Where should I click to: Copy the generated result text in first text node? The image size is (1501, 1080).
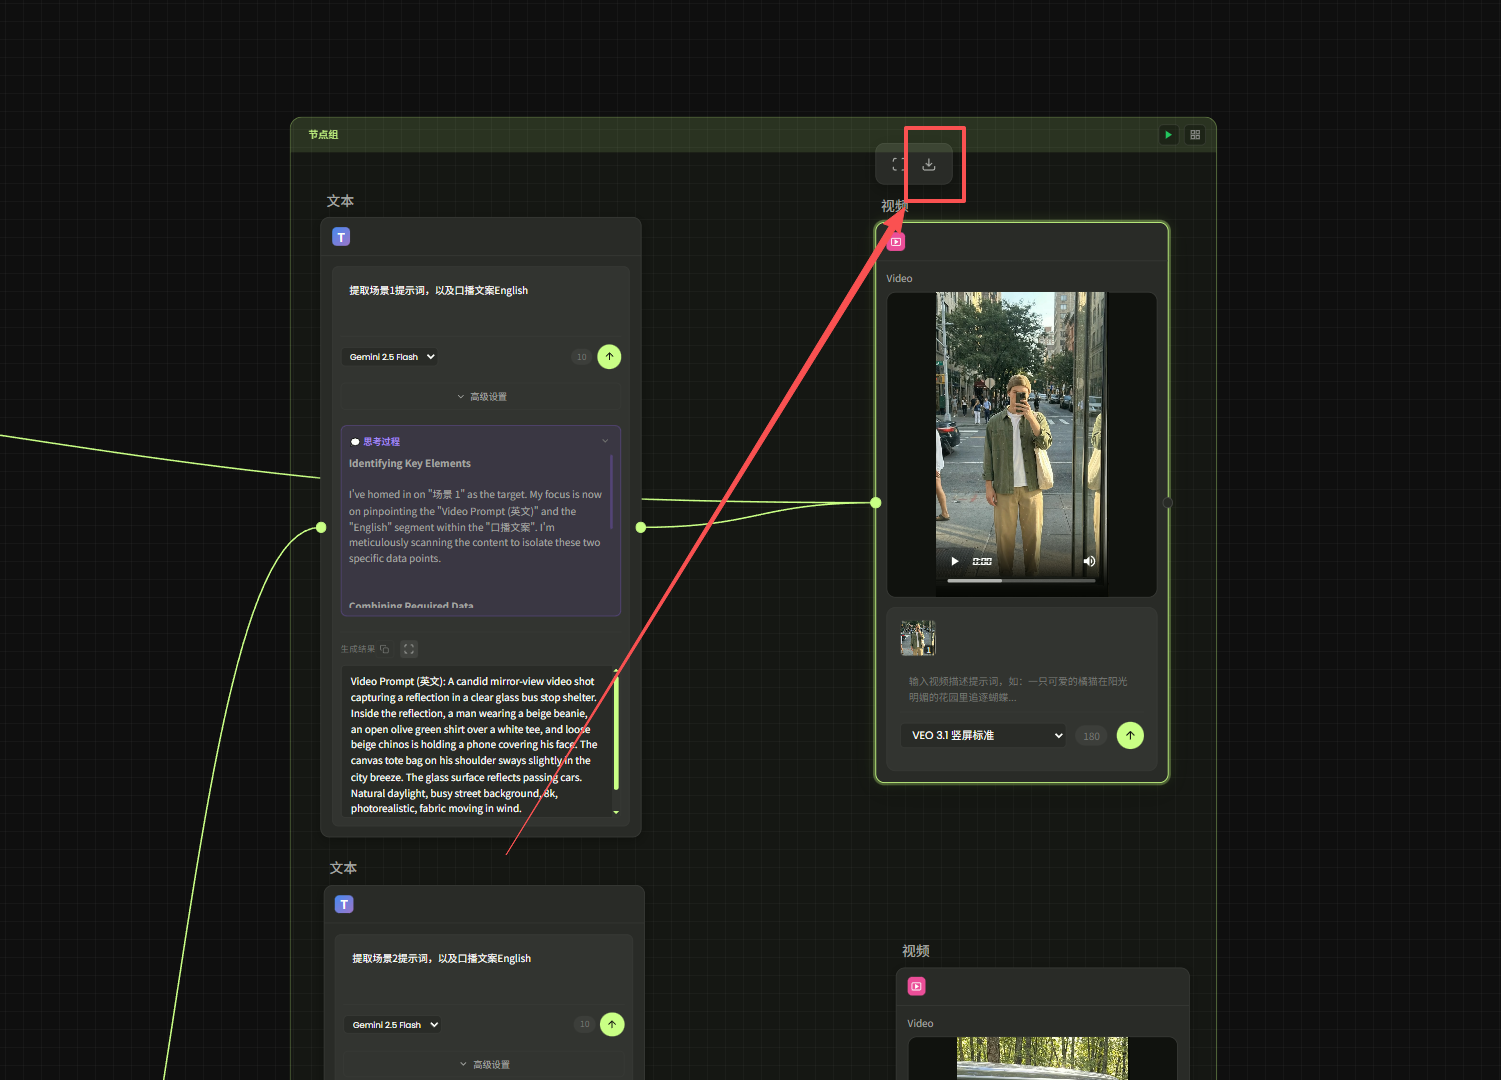coord(385,649)
